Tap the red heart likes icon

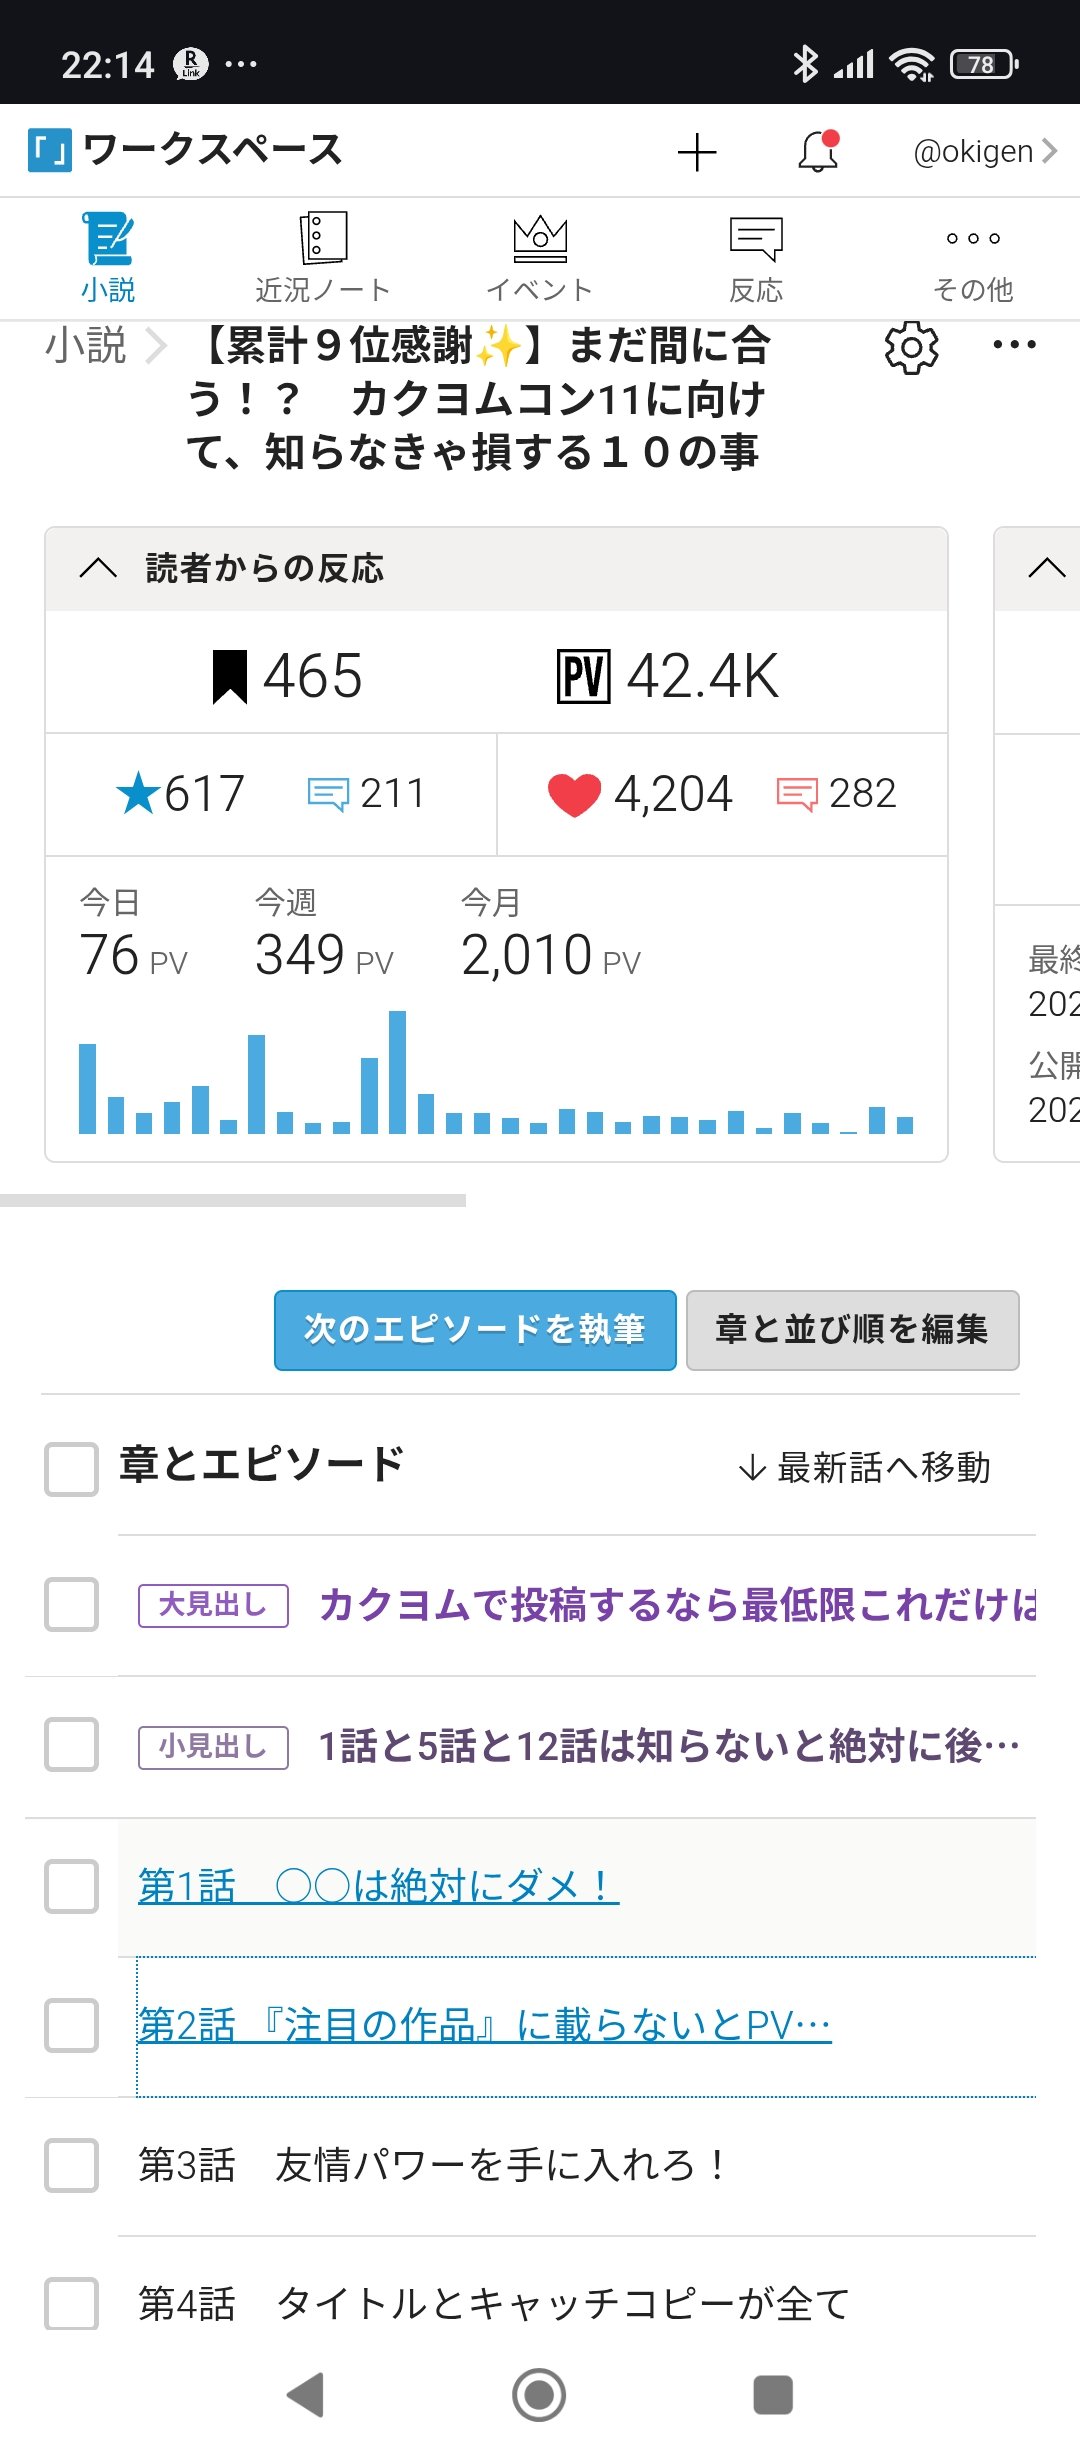click(x=574, y=795)
